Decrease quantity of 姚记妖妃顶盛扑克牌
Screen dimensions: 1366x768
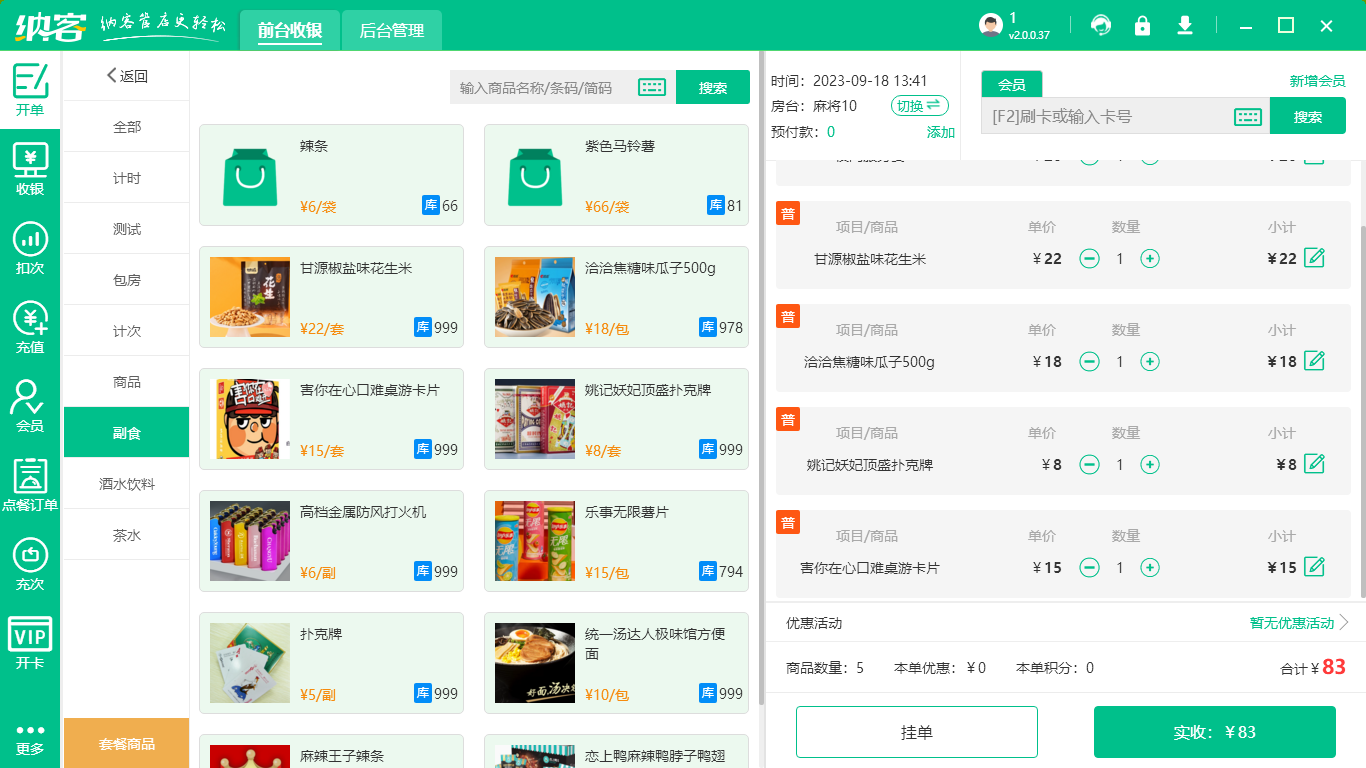(1090, 465)
